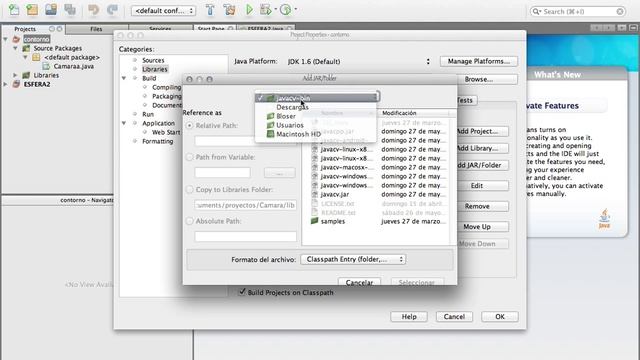Image resolution: width=640 pixels, height=360 pixels.
Task: Switch to the Projects tab
Action: point(25,29)
